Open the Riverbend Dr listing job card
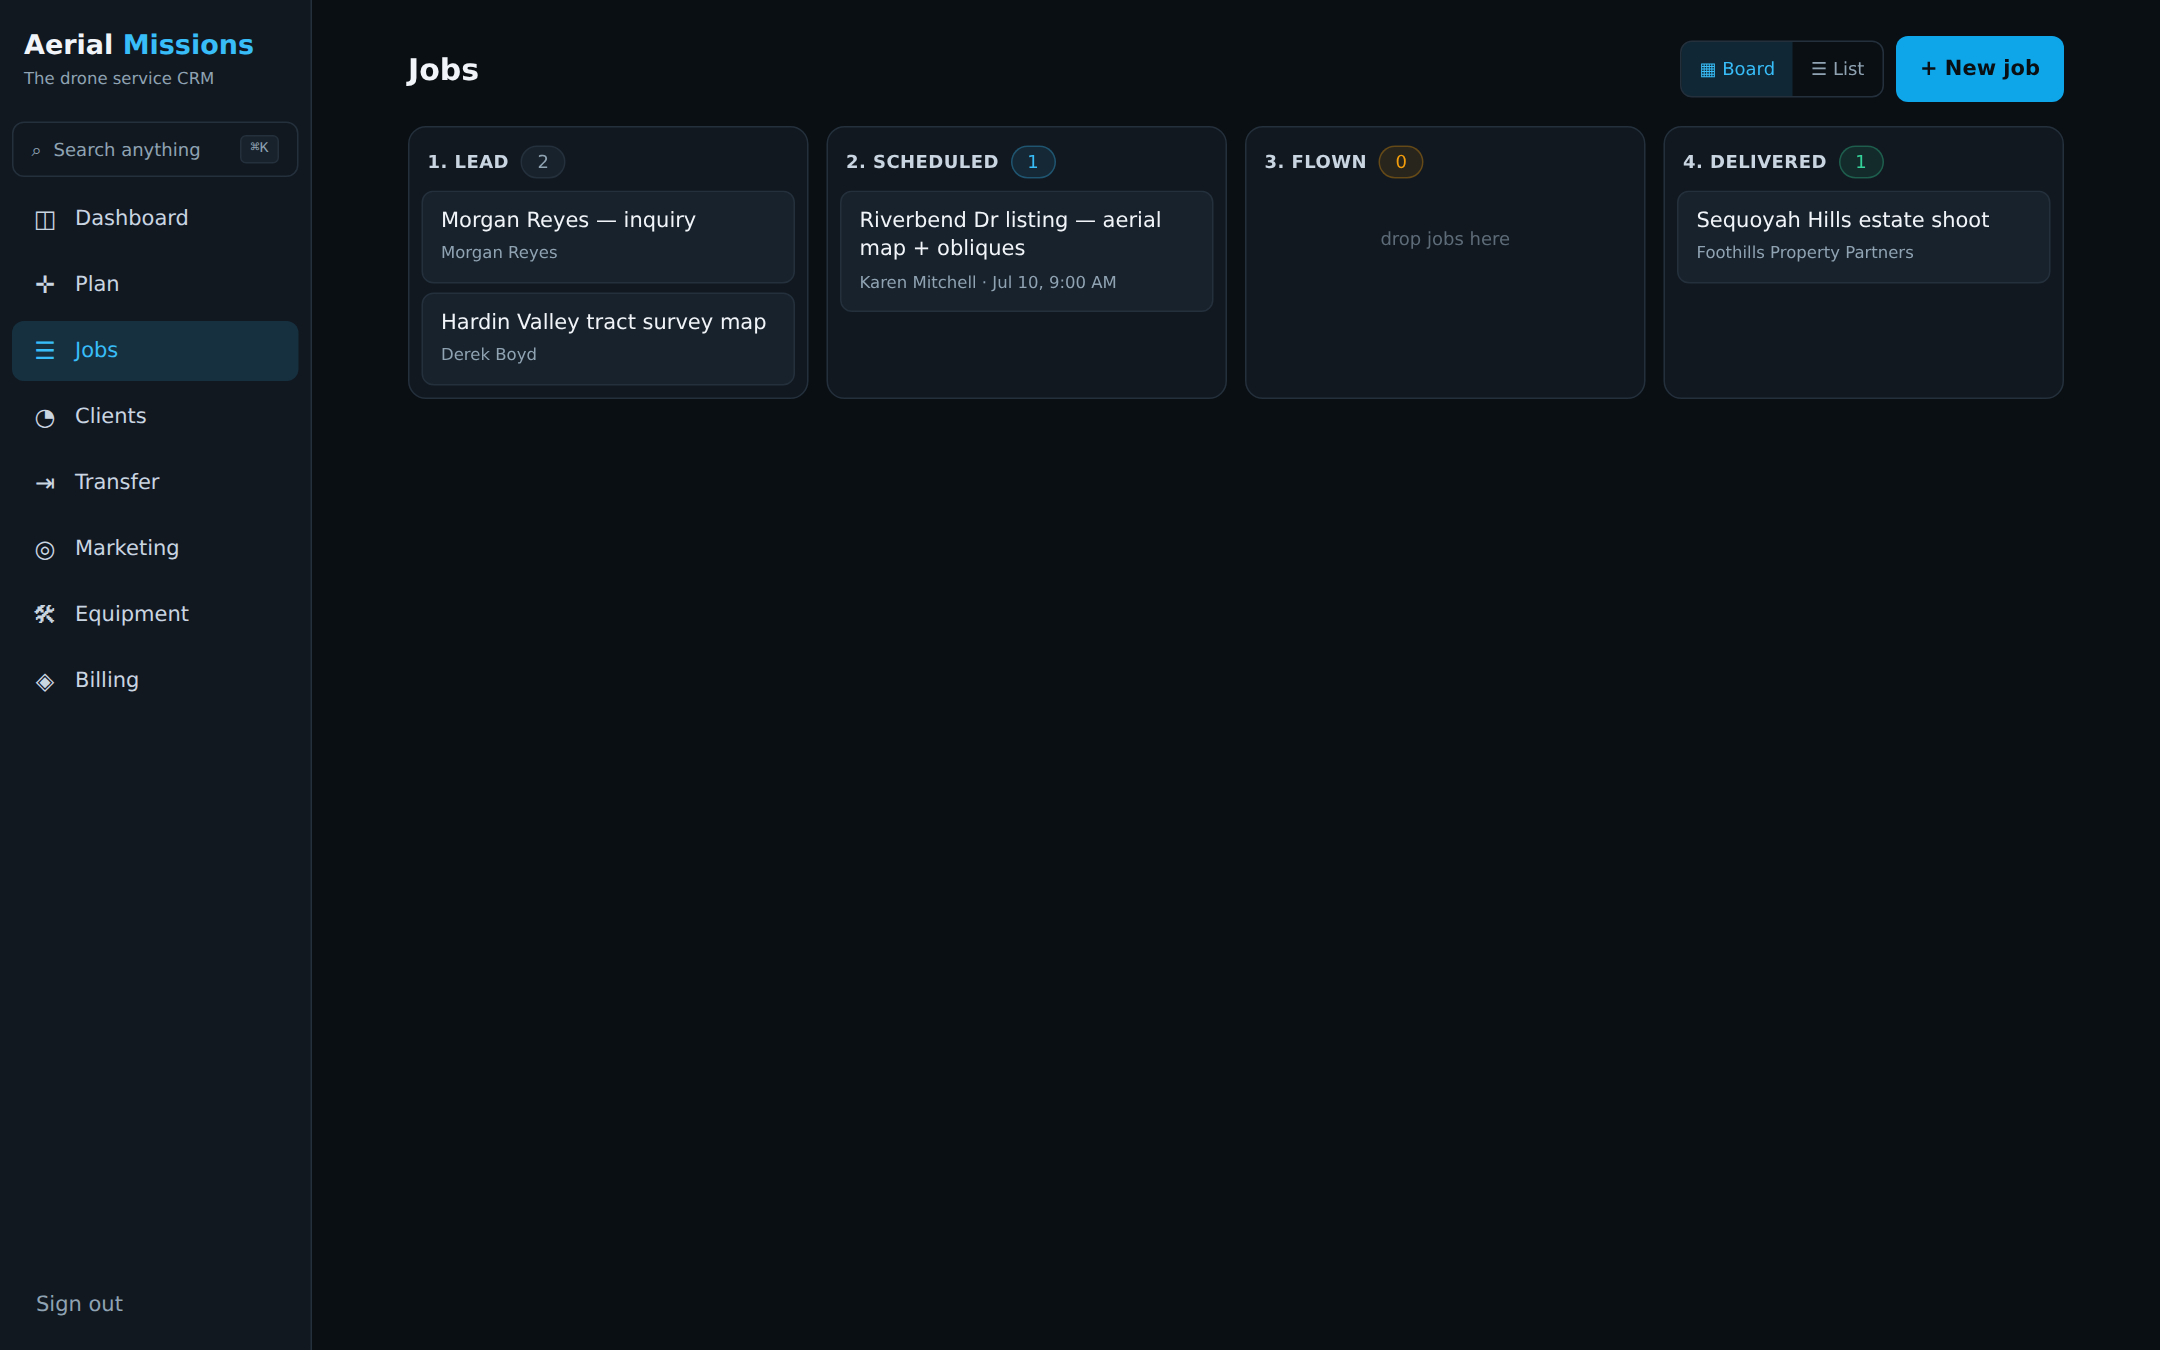Viewport: 2160px width, 1350px height. pos(1026,251)
